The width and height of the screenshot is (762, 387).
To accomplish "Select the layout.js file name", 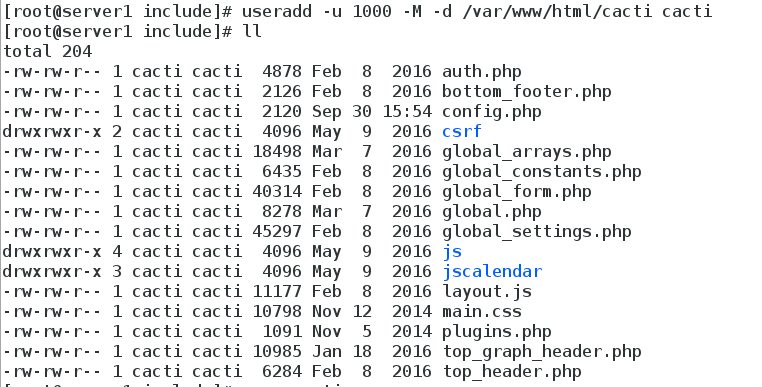I will point(486,291).
